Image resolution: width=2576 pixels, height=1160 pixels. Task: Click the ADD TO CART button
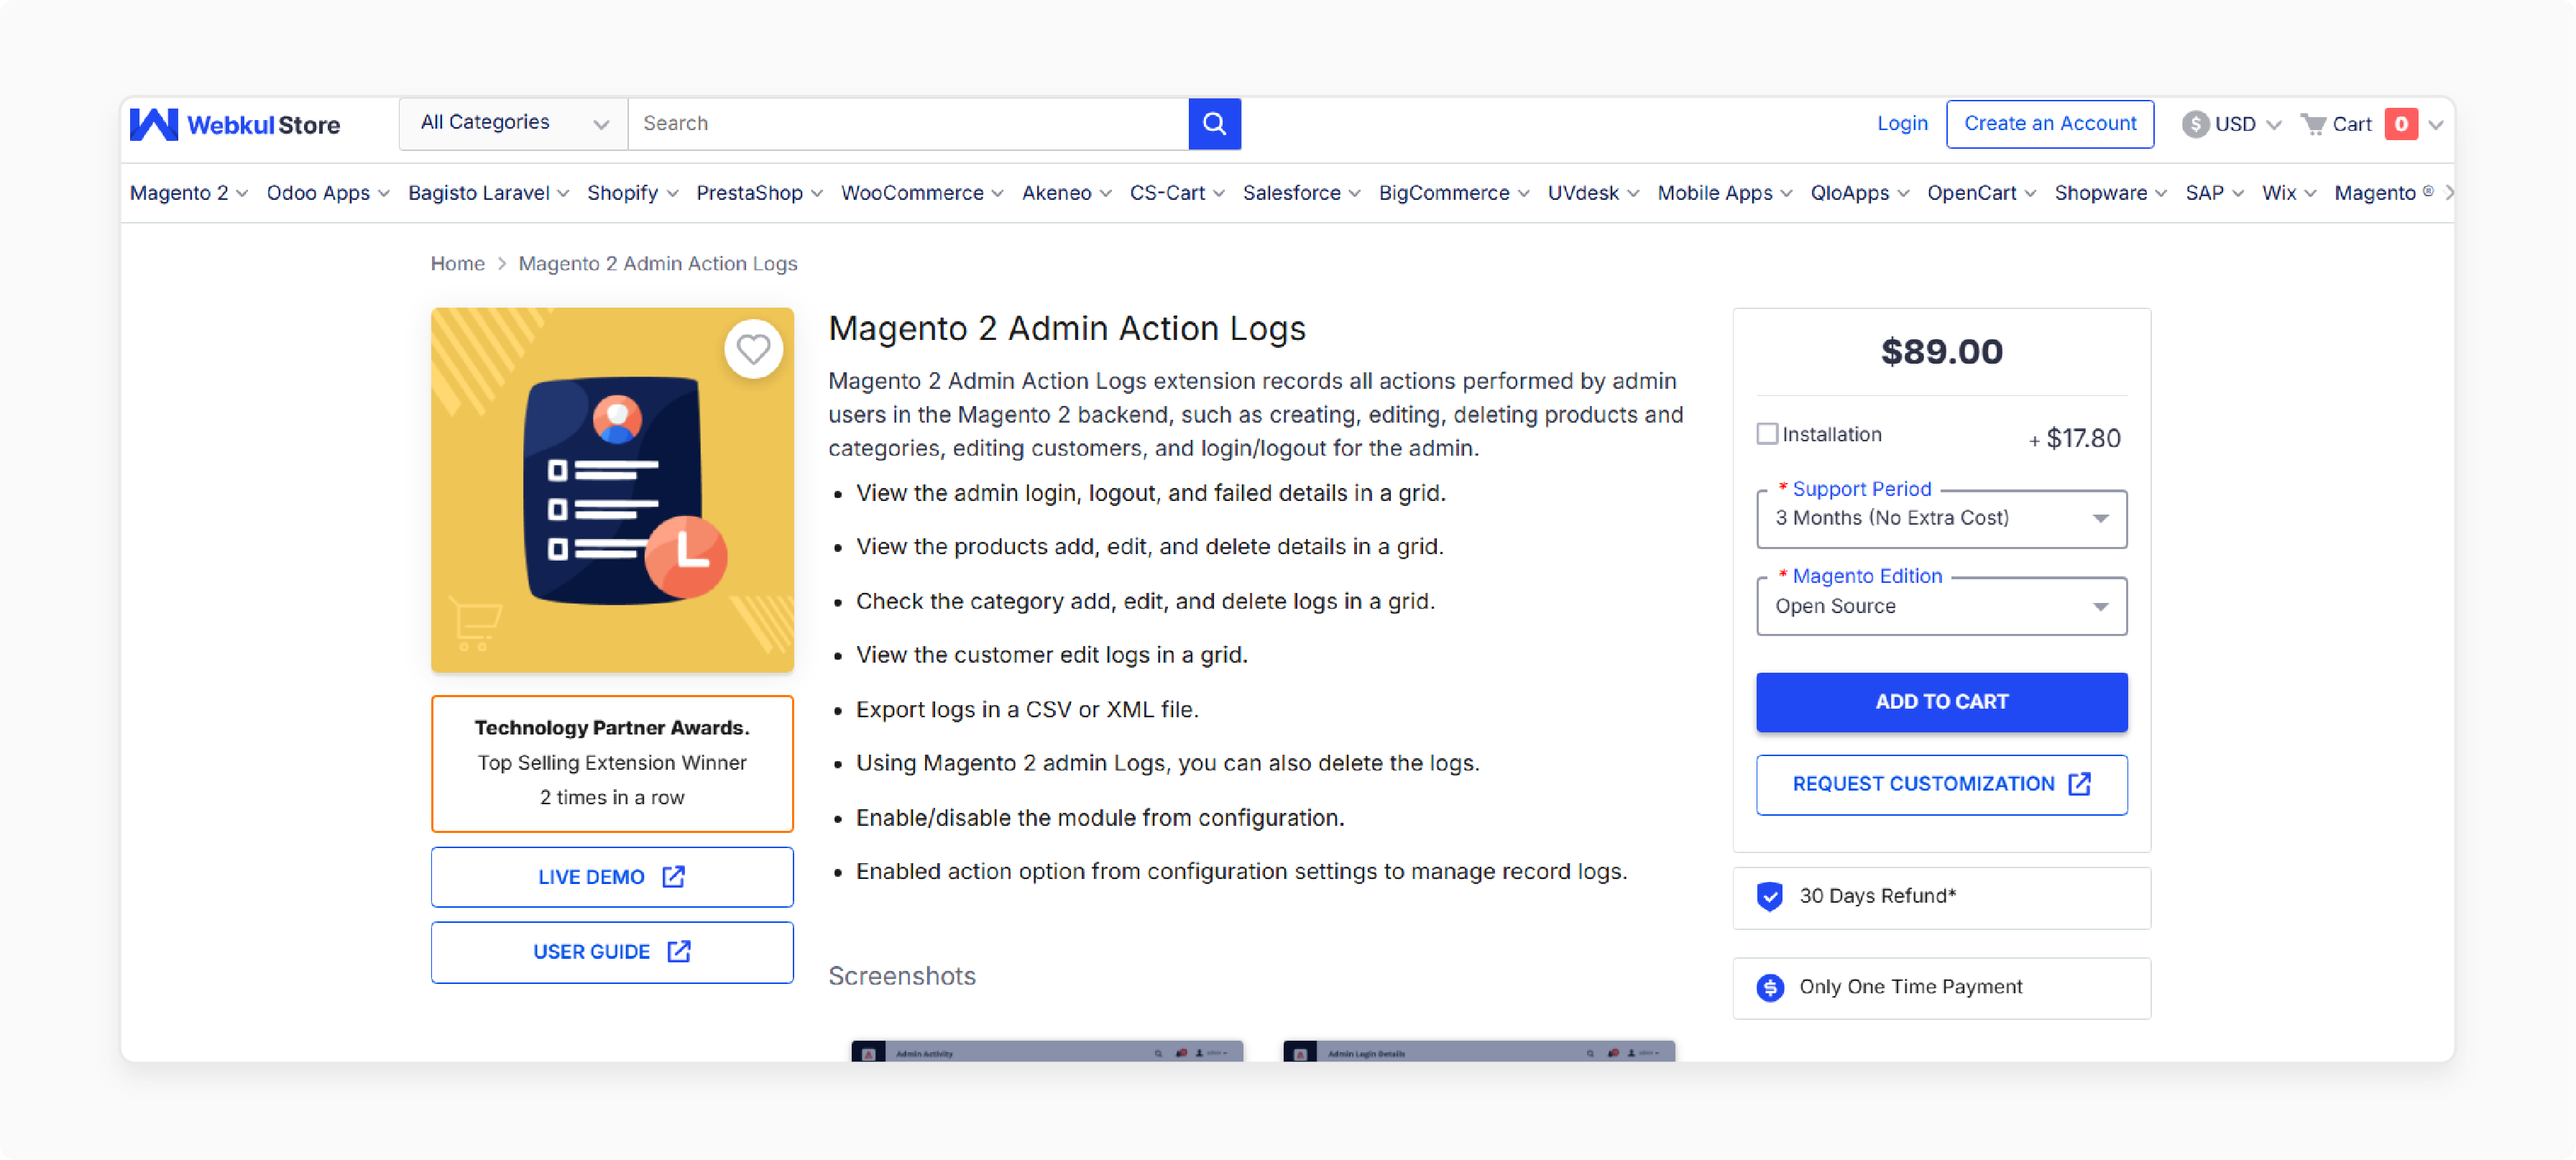(1941, 702)
